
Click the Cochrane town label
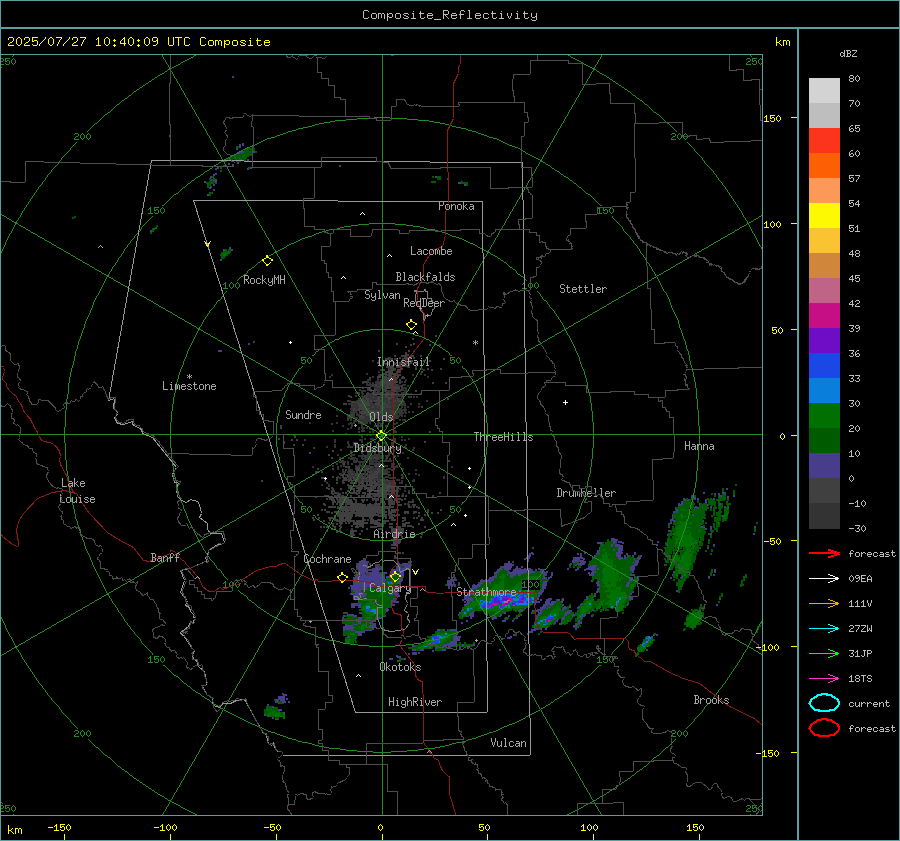pos(327,559)
